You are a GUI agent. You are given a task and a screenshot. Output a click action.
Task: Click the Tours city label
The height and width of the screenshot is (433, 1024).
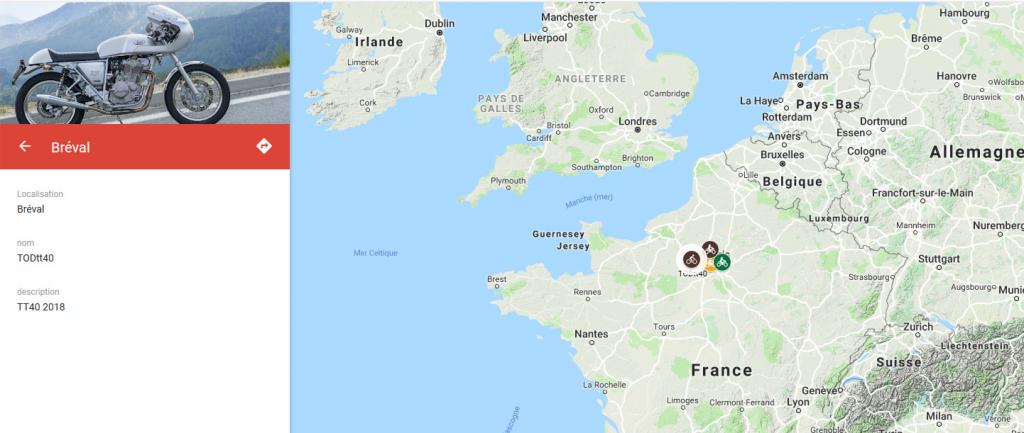(x=664, y=327)
